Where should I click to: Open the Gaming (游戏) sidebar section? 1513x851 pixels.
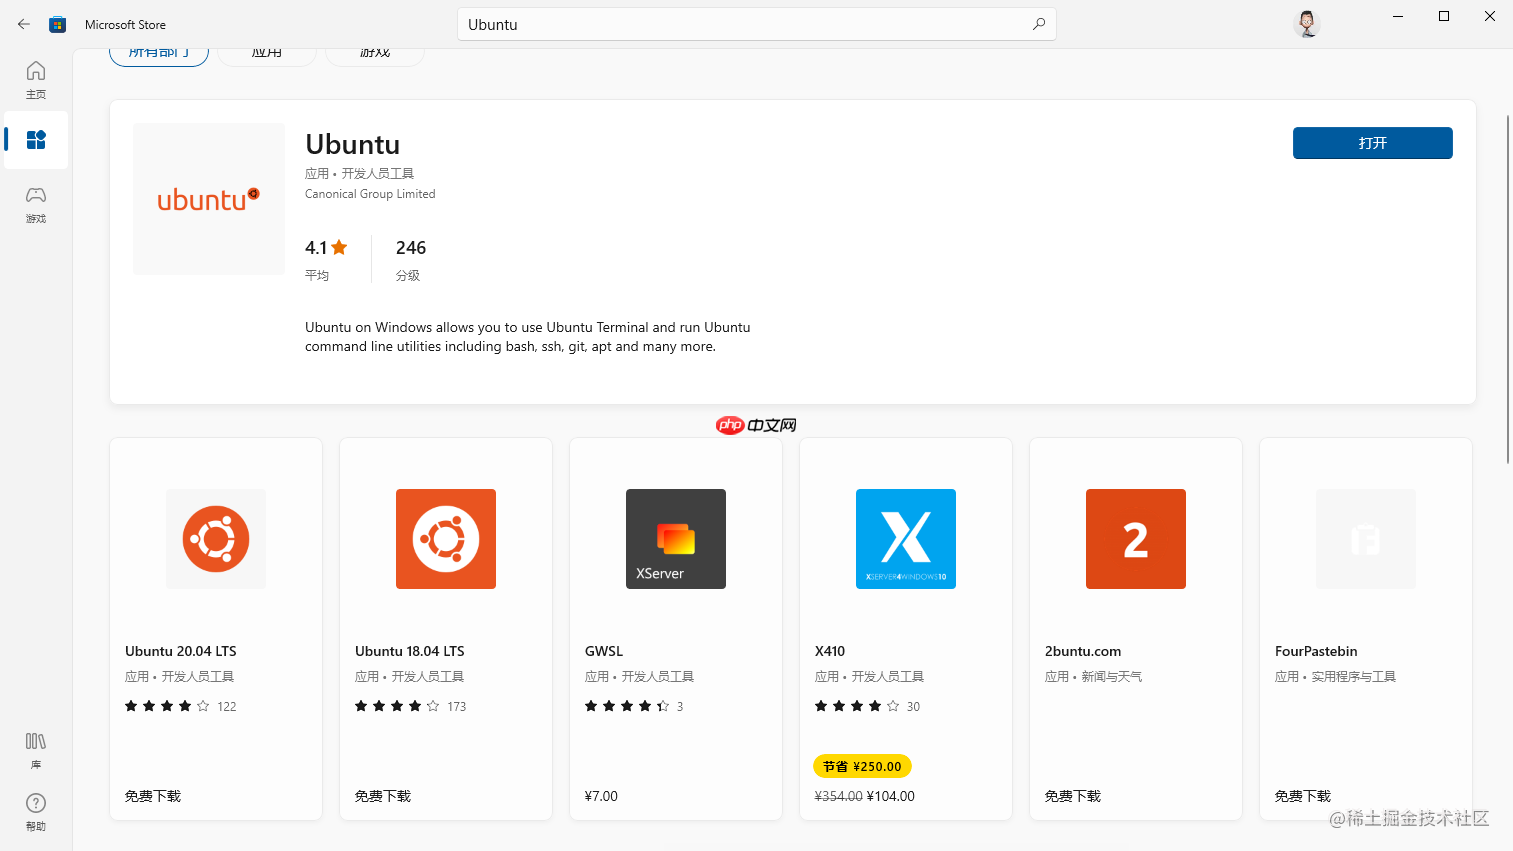point(36,204)
